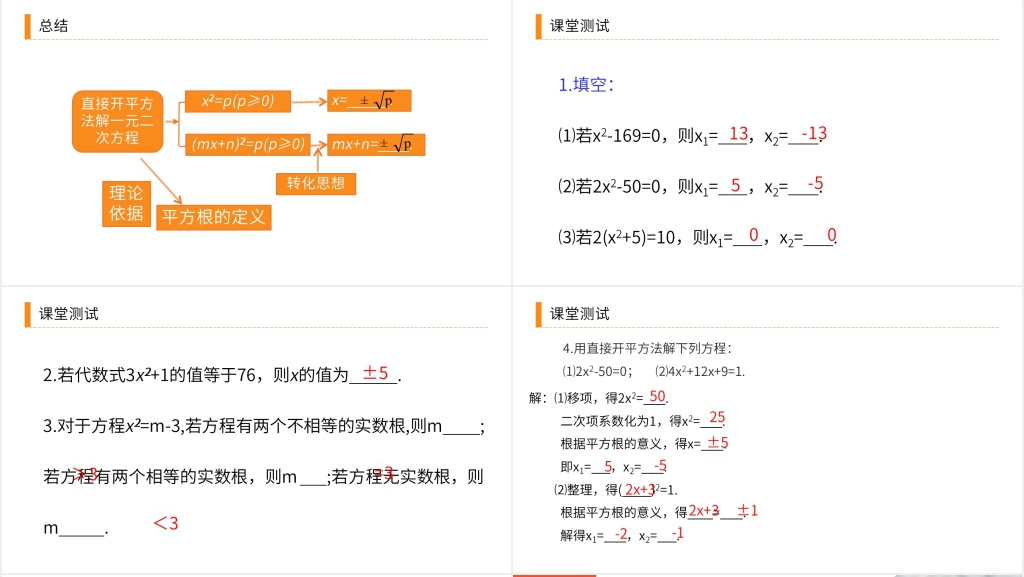Click the 即x₁= line
This screenshot has height=577, width=1024.
(x=613, y=467)
